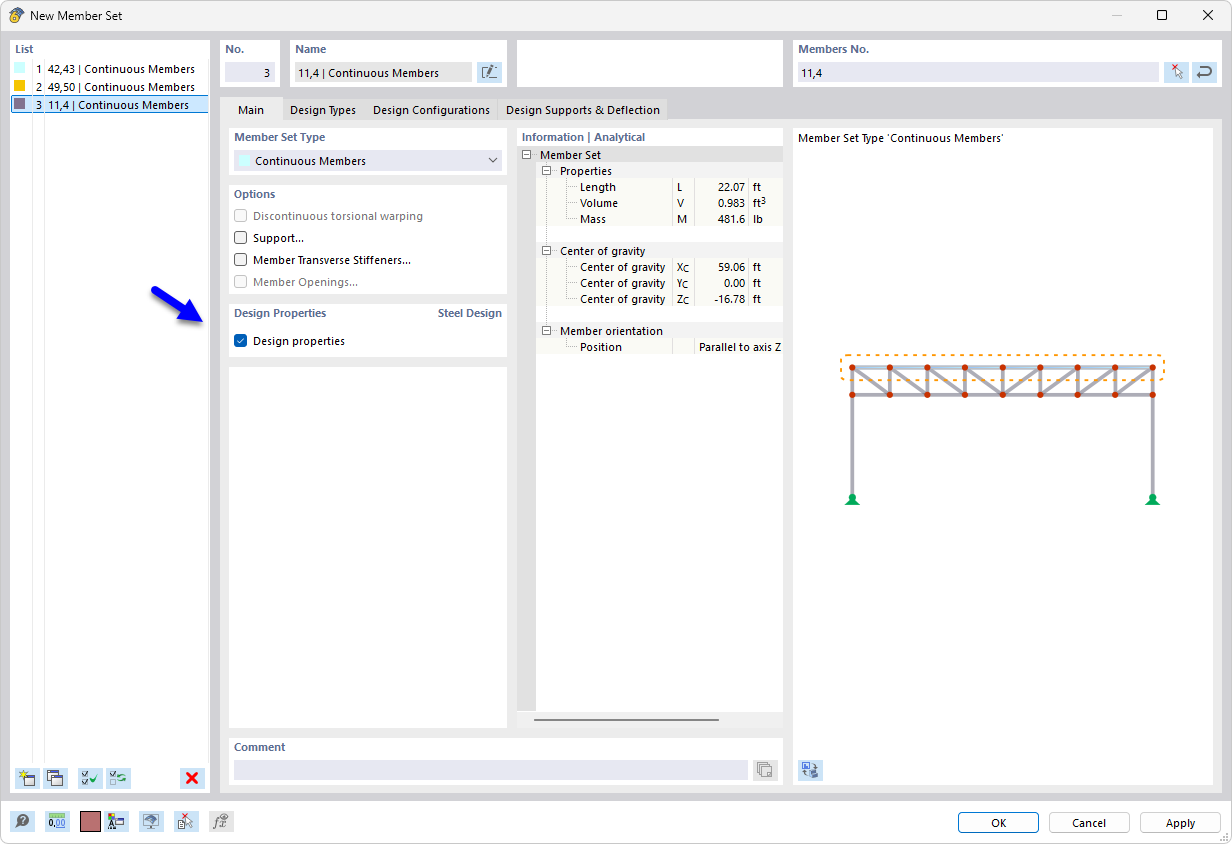Click the invert selection icon
The height and width of the screenshot is (844, 1232).
pyautogui.click(x=118, y=778)
